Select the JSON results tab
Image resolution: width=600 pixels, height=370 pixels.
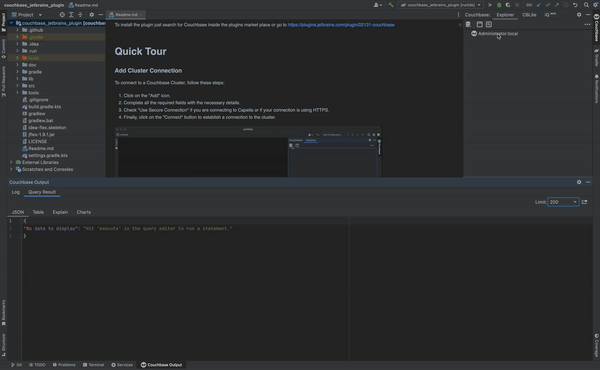18,212
